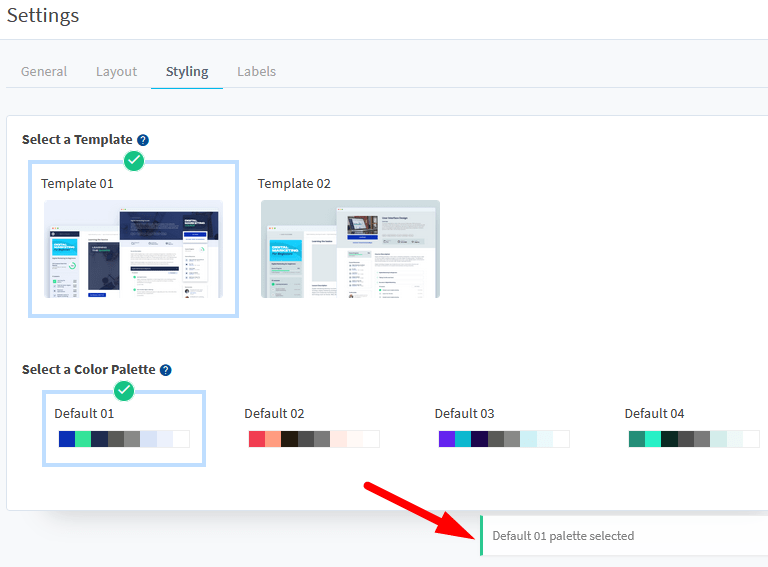Image resolution: width=768 pixels, height=567 pixels.
Task: Open the Labels tab
Action: click(257, 71)
